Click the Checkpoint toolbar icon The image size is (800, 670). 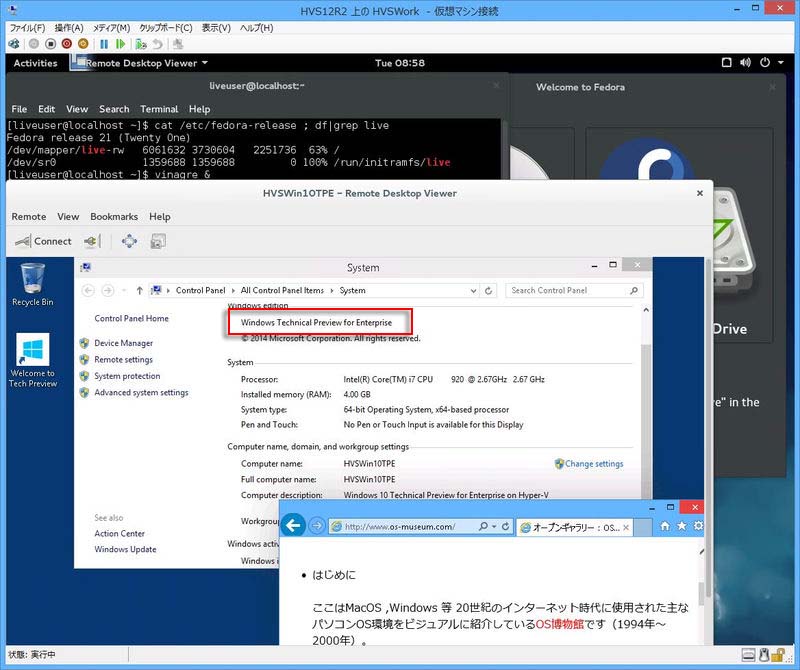141,44
